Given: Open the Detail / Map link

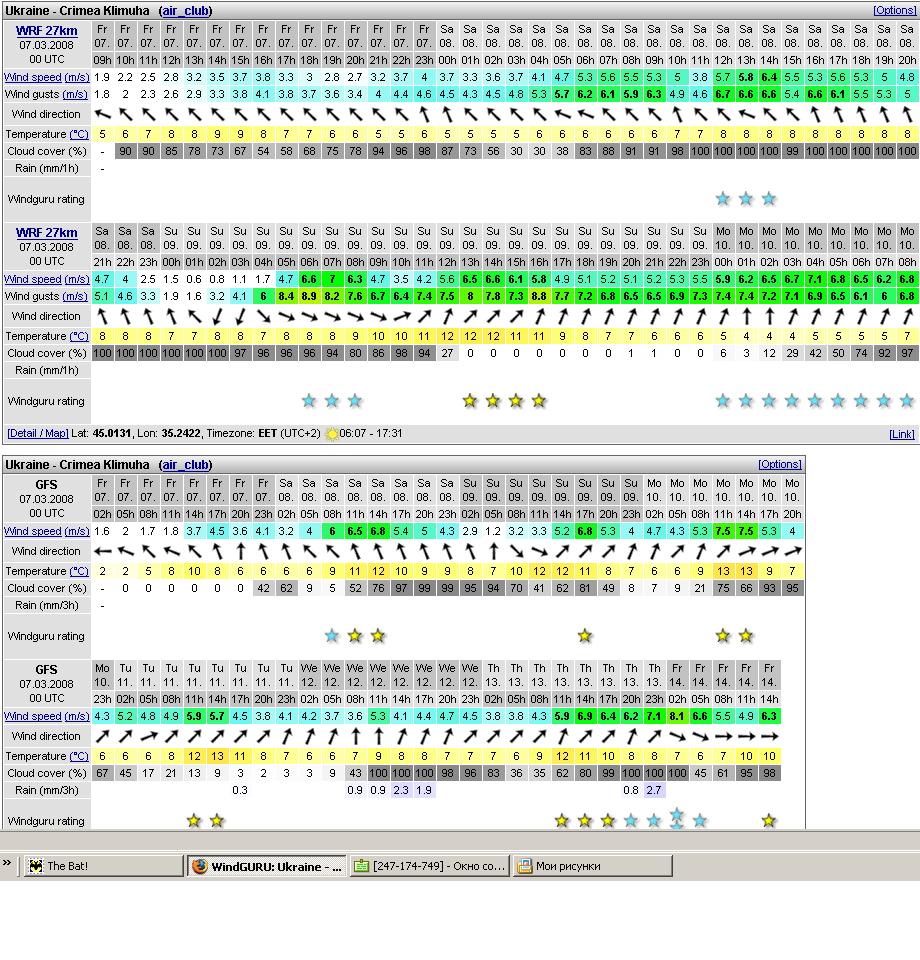Looking at the screenshot, I should [x=37, y=434].
